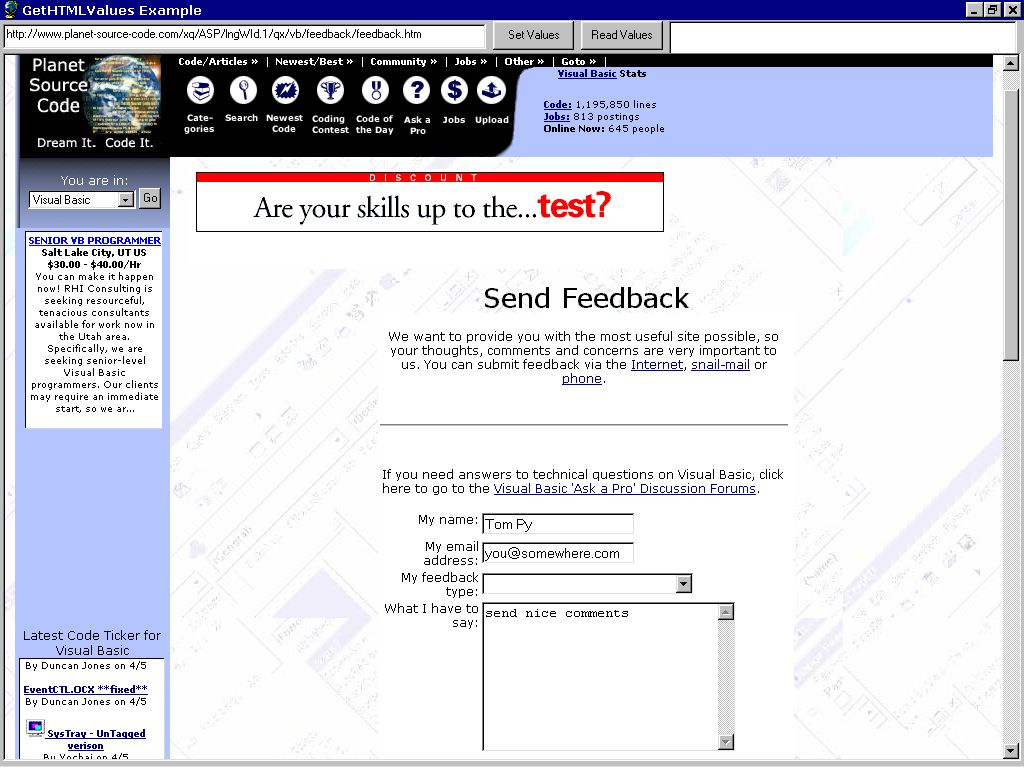
Task: Follow the snail-mail link
Action: pyautogui.click(x=720, y=364)
